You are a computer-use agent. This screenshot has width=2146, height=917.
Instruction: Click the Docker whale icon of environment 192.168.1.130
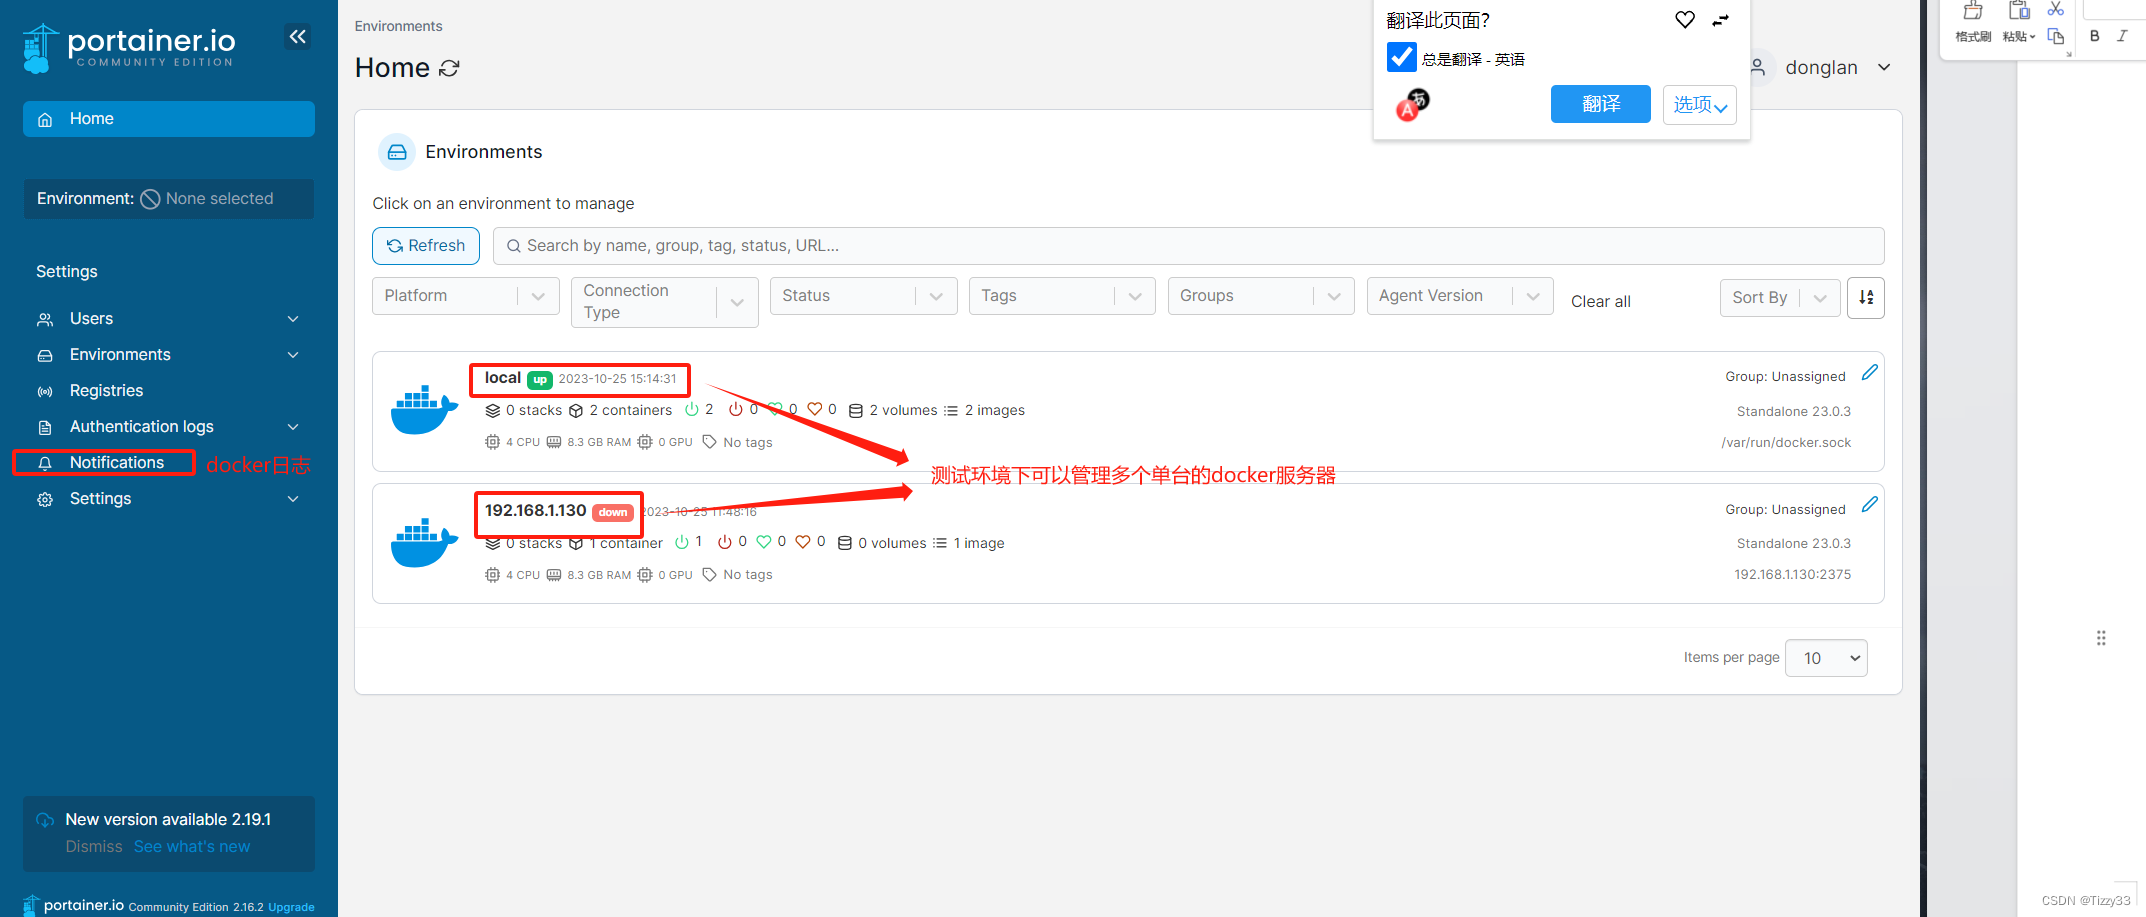pyautogui.click(x=424, y=543)
